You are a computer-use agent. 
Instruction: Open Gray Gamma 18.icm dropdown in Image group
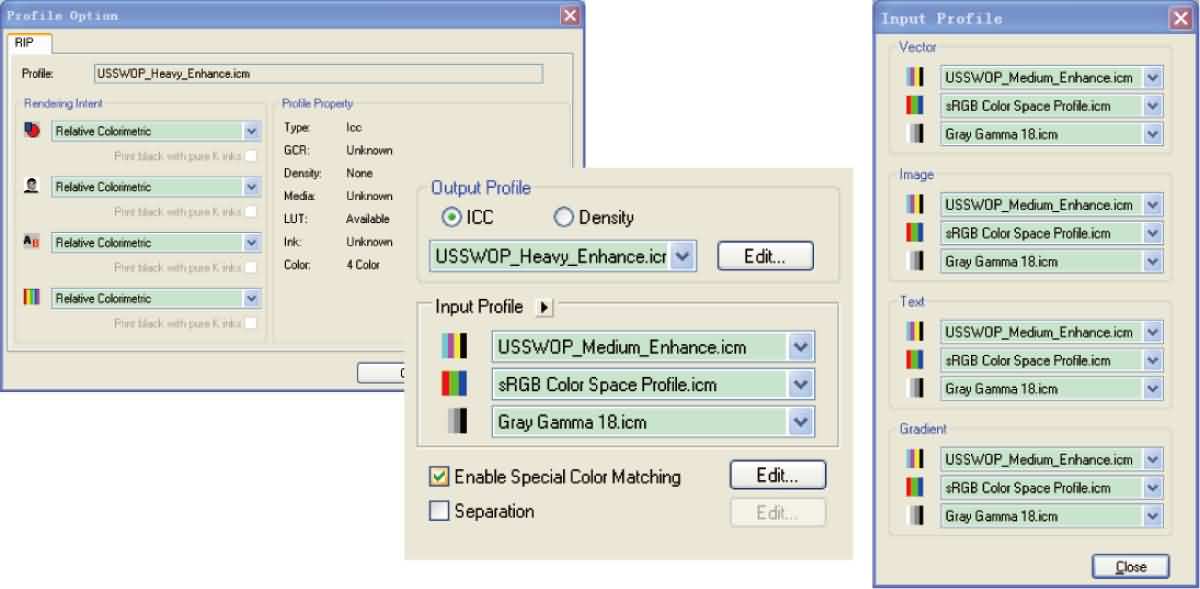pyautogui.click(x=1153, y=261)
